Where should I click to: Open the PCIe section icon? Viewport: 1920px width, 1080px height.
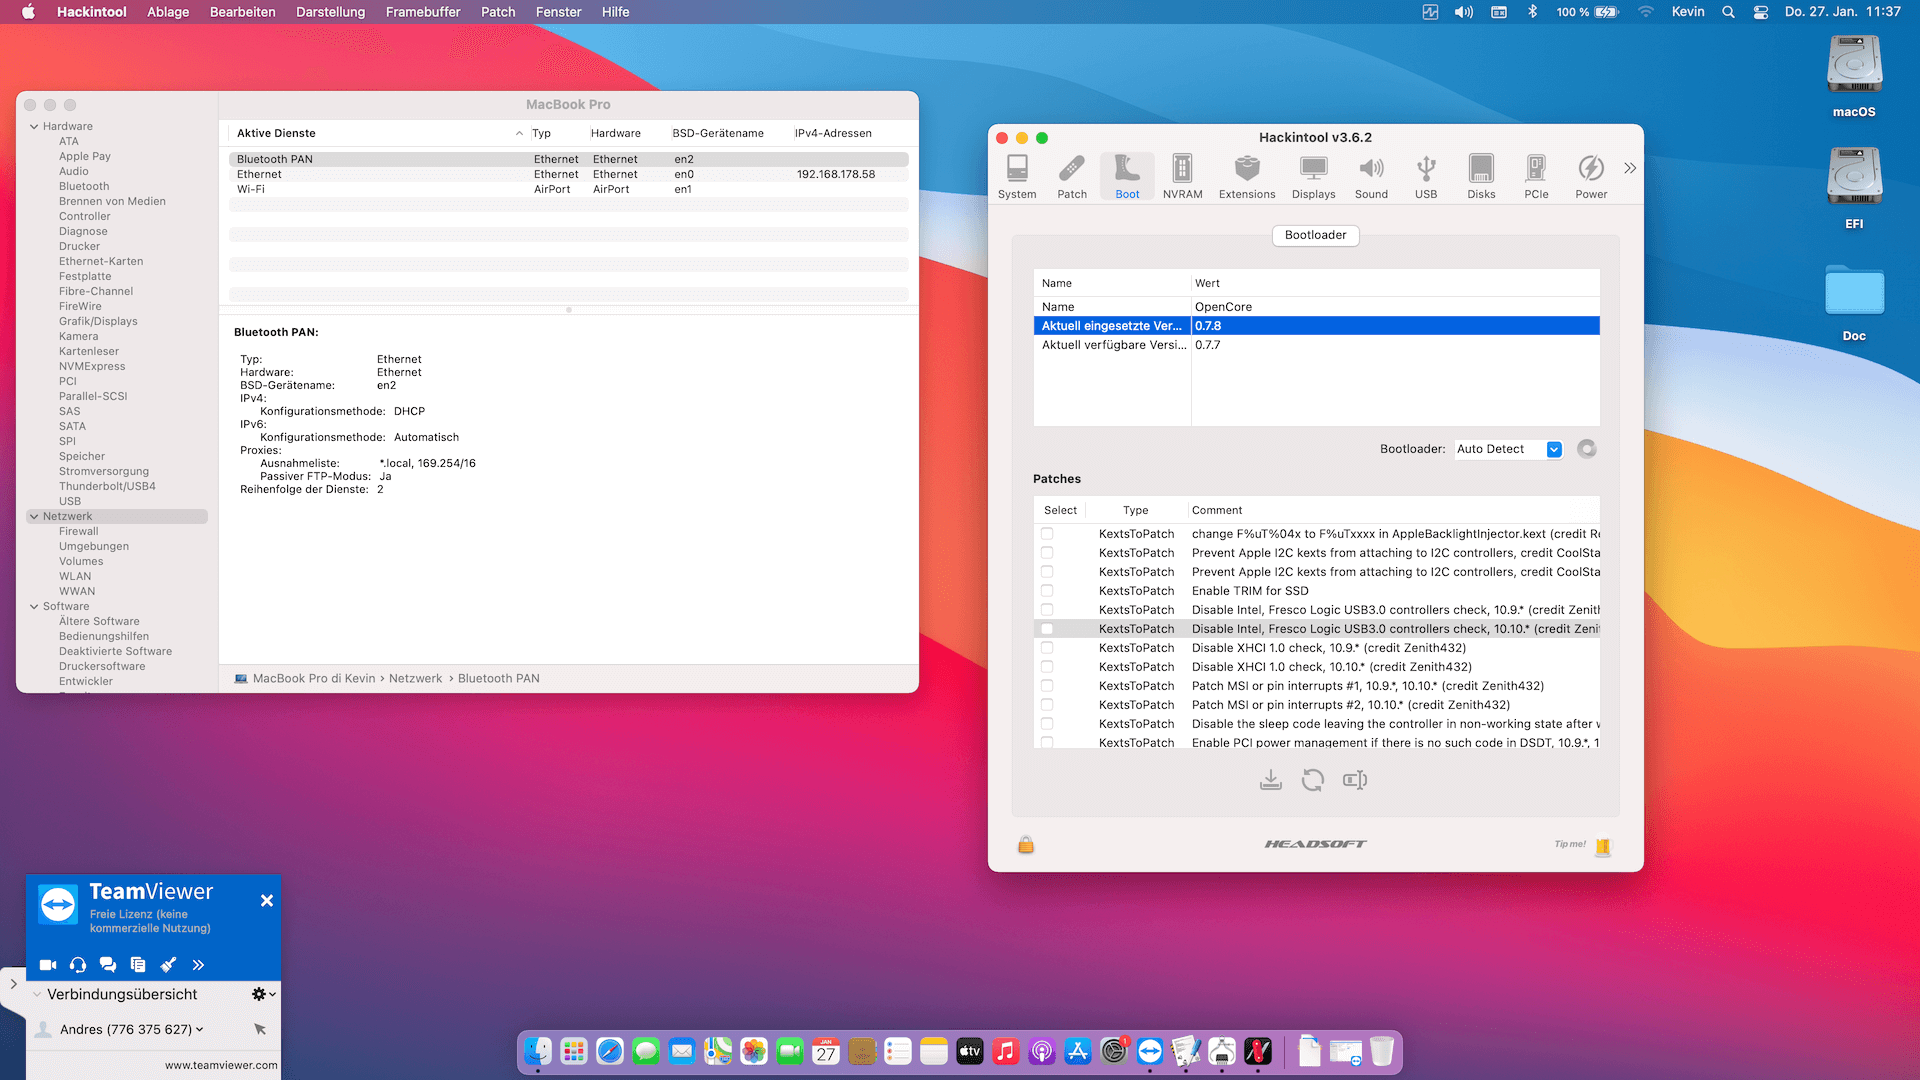point(1536,176)
